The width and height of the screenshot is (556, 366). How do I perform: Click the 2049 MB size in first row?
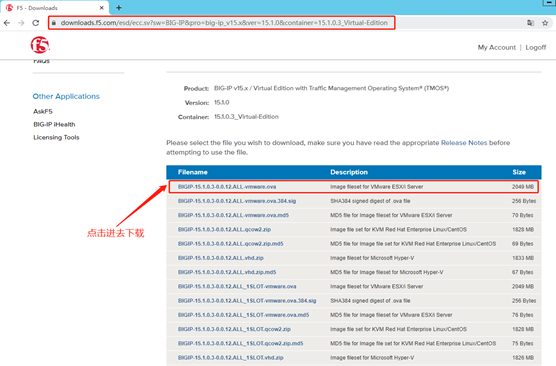point(523,187)
